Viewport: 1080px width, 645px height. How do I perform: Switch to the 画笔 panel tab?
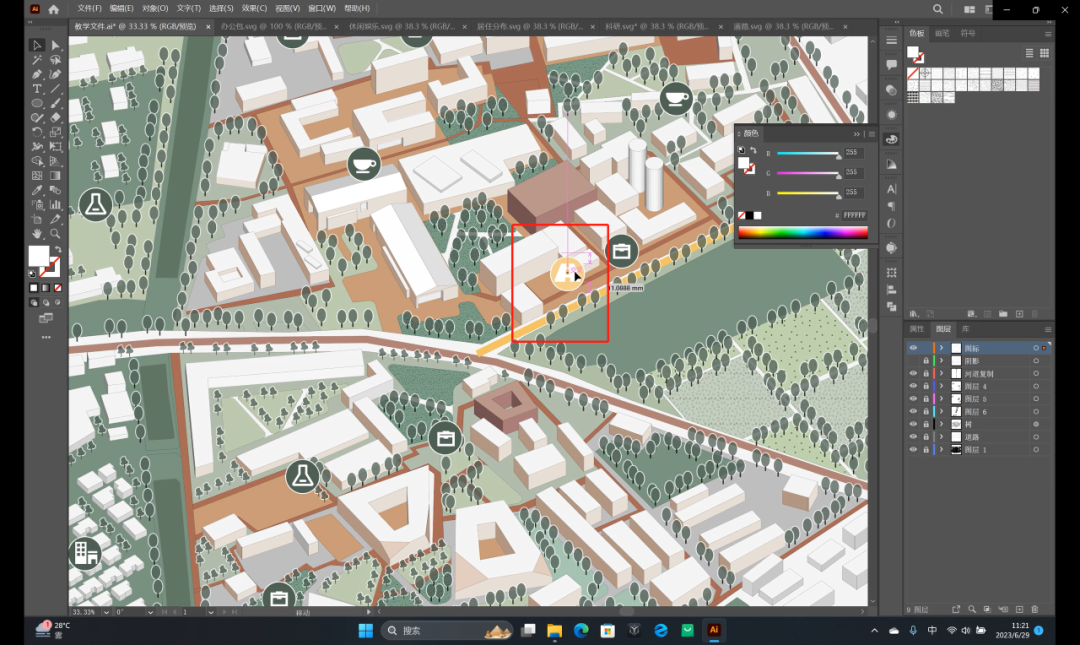coord(942,33)
